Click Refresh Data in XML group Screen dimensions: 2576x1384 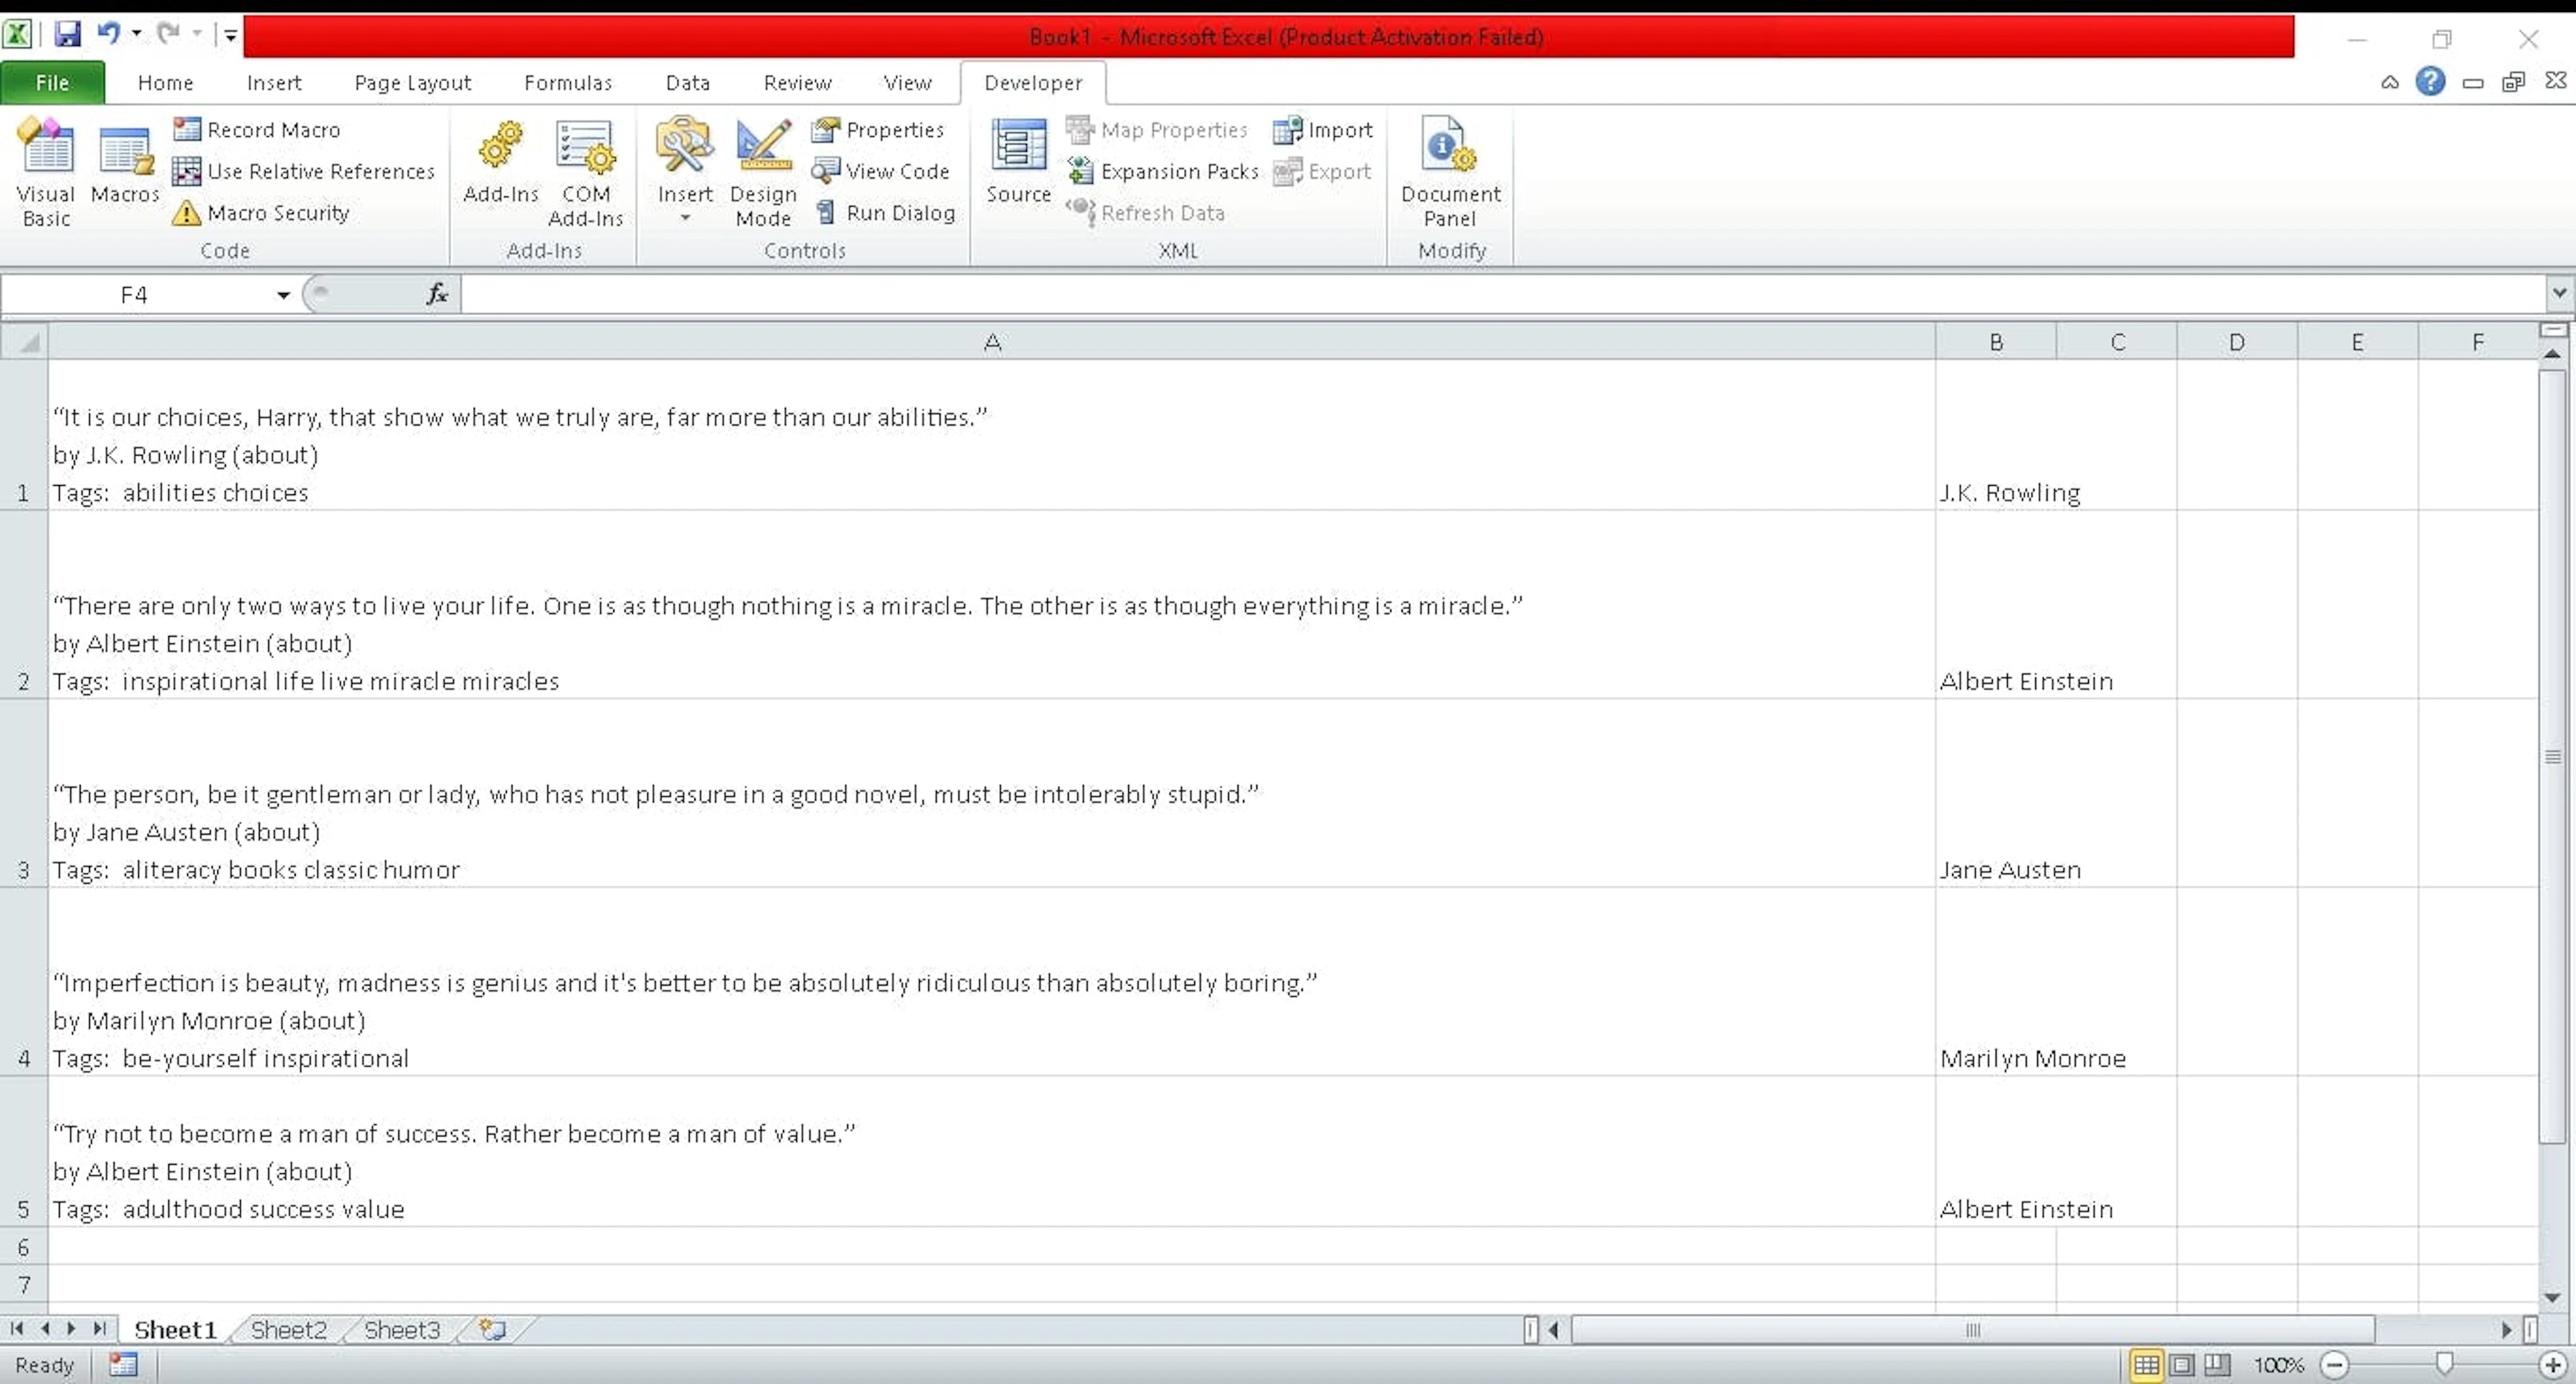pos(1146,213)
